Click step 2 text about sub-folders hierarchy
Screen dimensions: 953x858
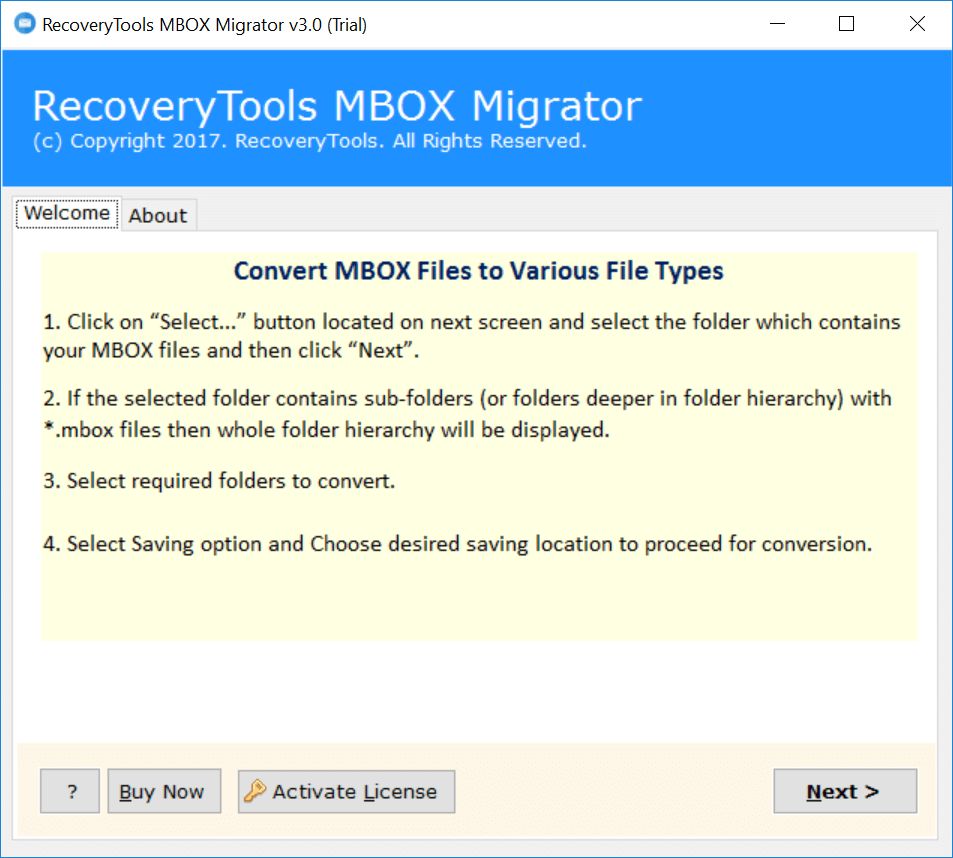point(467,414)
